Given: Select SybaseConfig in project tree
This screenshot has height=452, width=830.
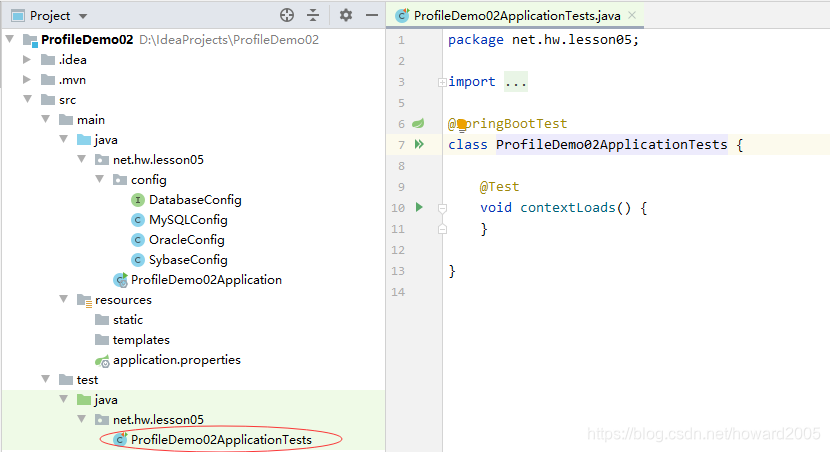Looking at the screenshot, I should 188,260.
